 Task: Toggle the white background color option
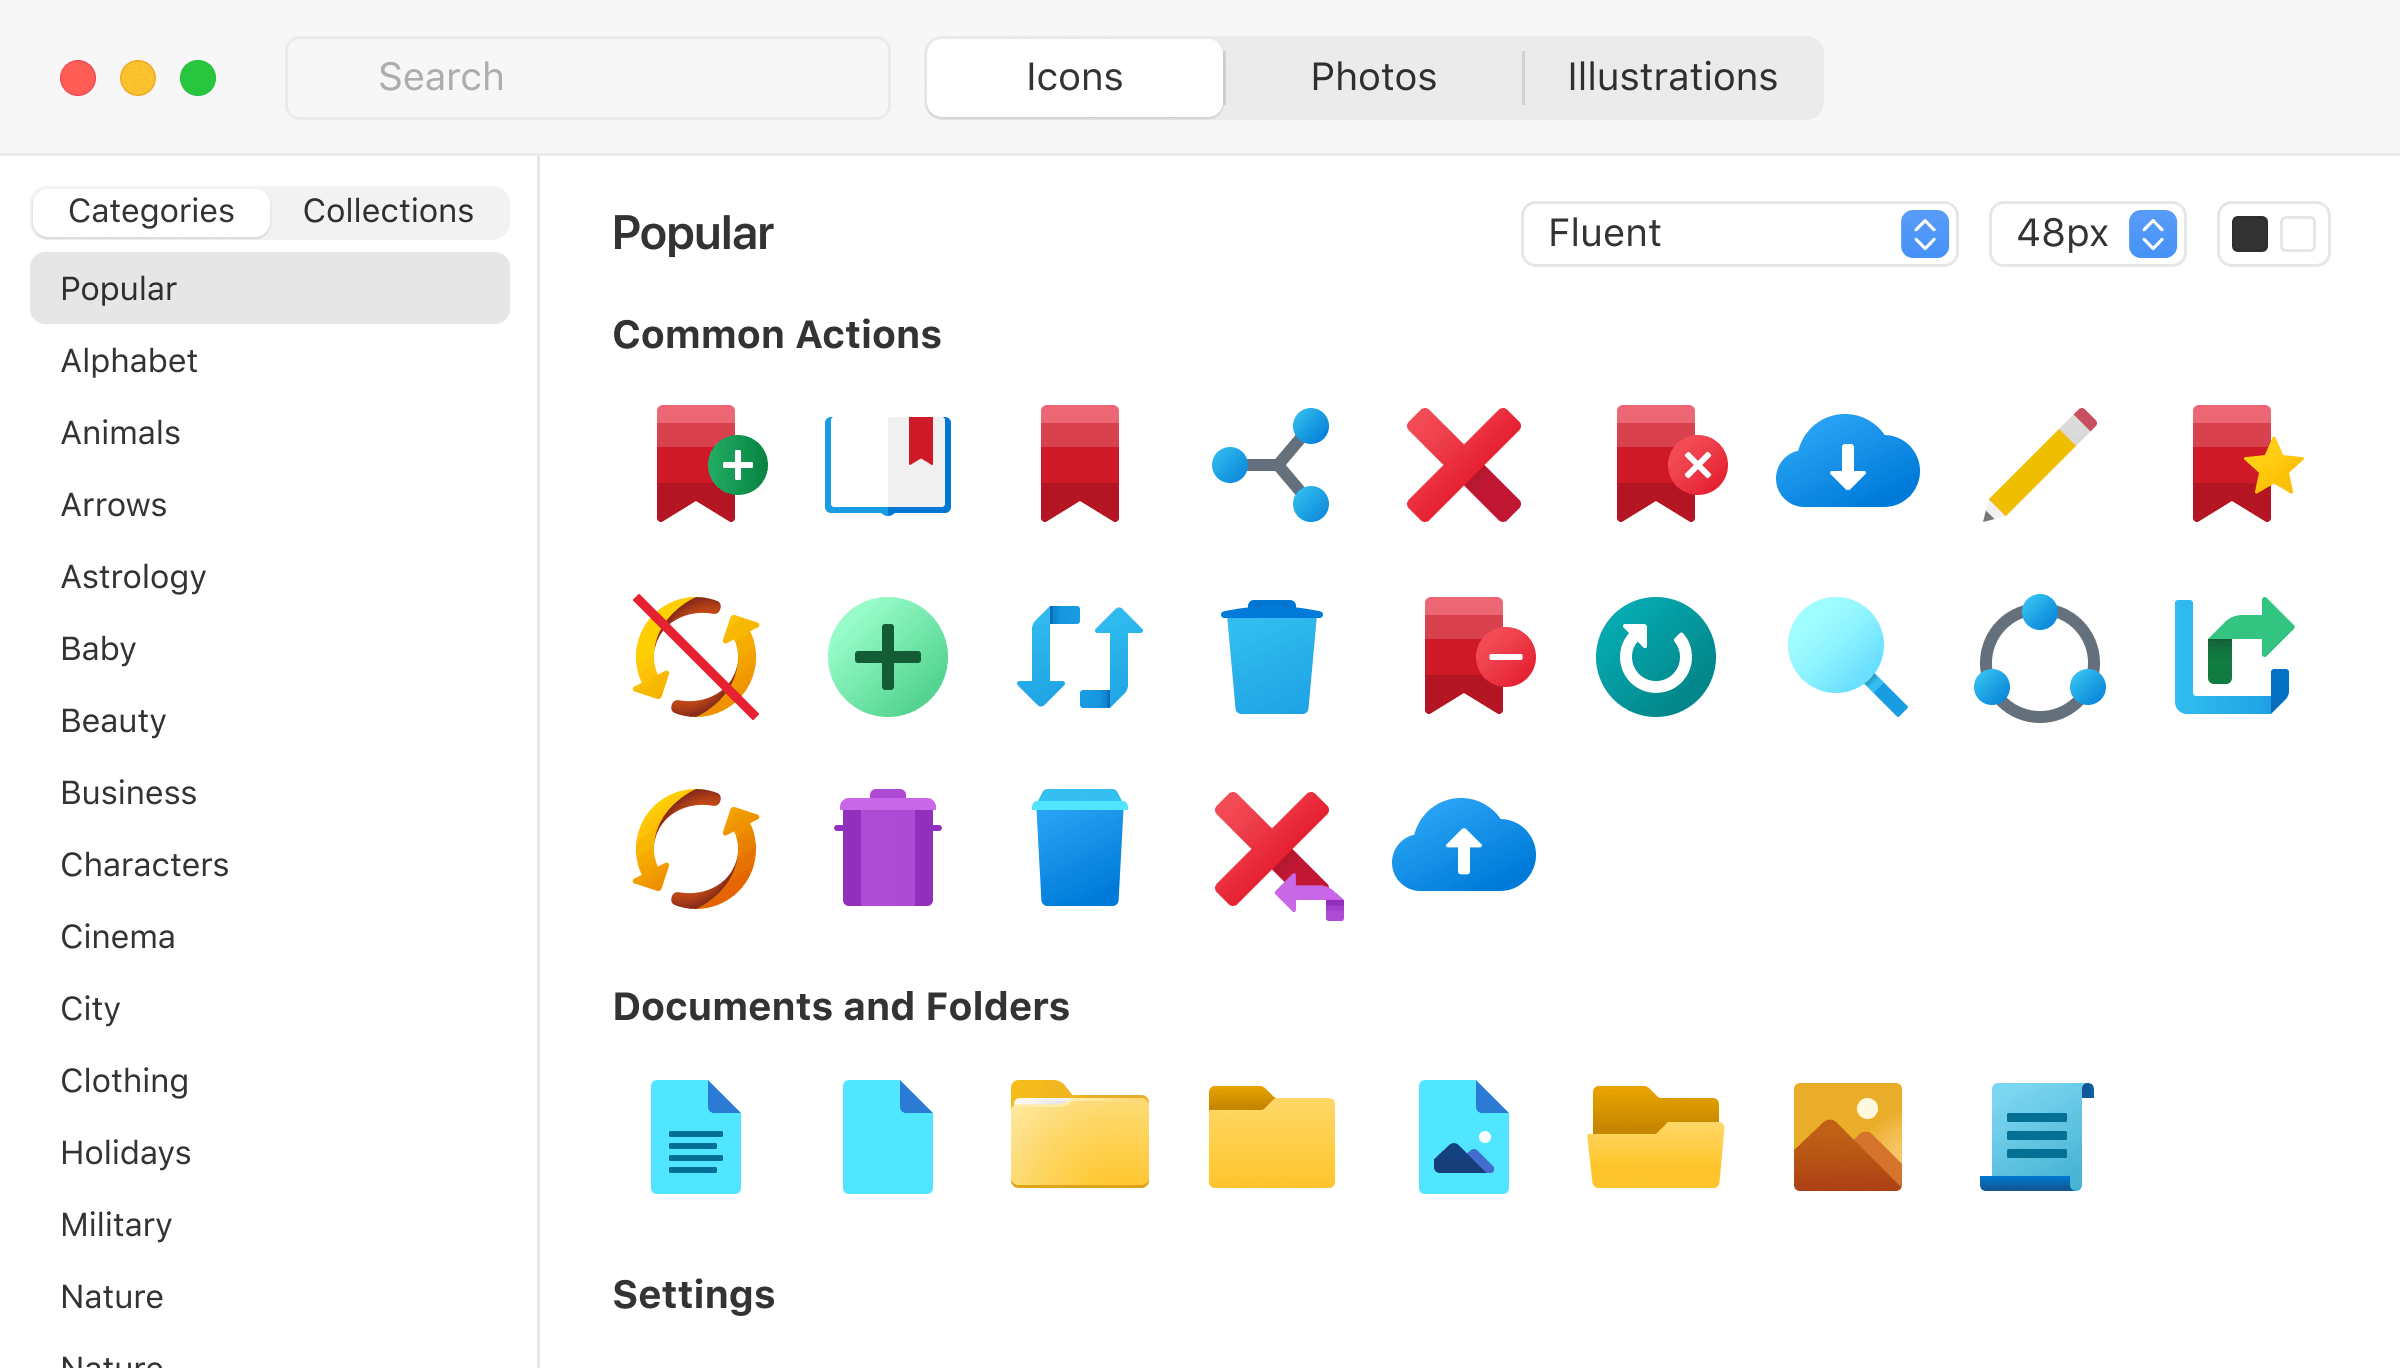(x=2296, y=233)
